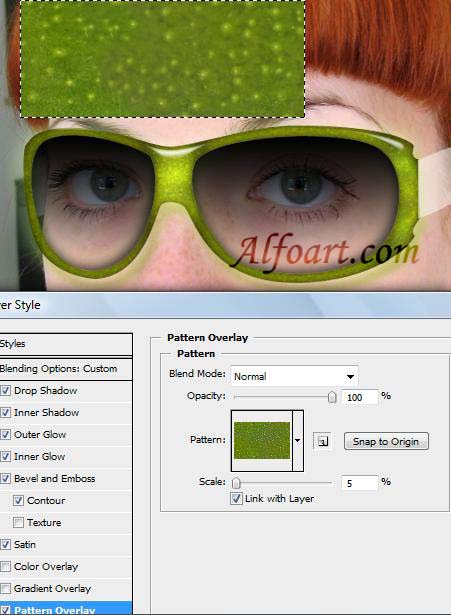Select the Texture effect row
Viewport: 451px width, 615px height.
point(66,522)
